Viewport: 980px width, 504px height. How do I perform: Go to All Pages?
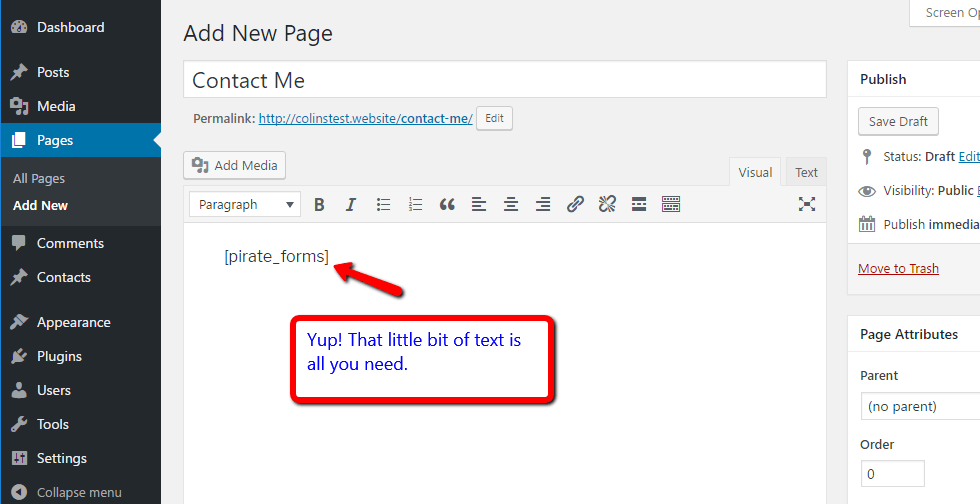39,179
